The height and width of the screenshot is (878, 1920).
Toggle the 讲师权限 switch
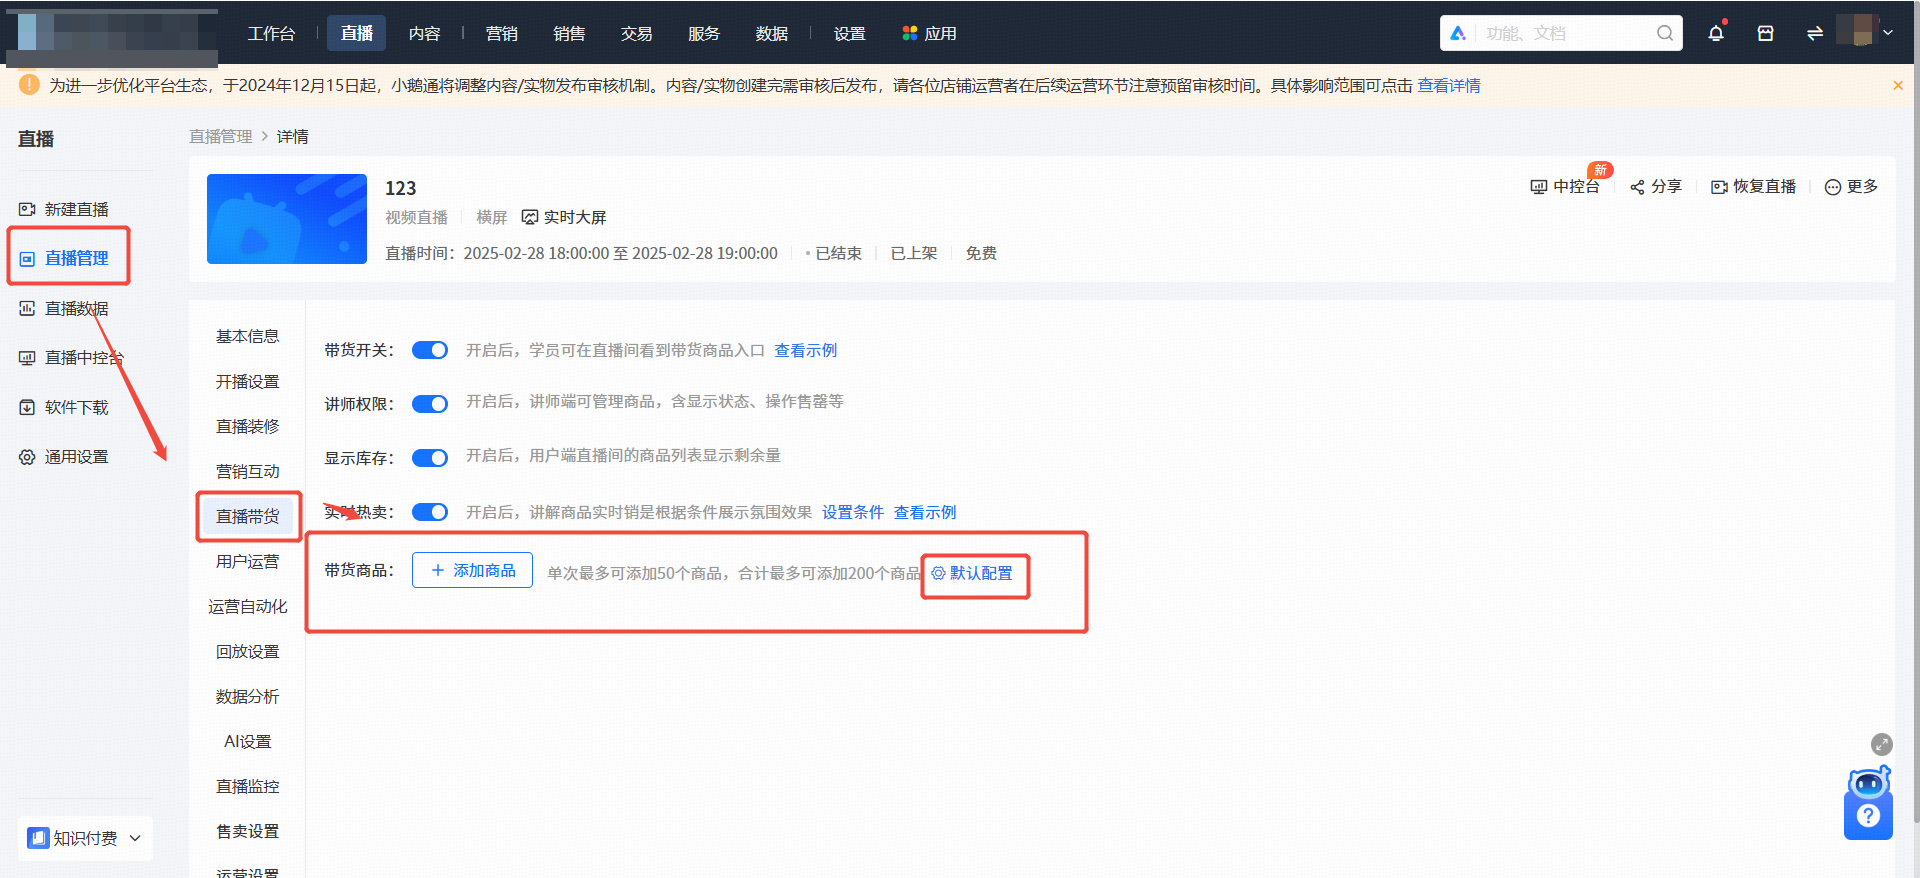pos(430,404)
